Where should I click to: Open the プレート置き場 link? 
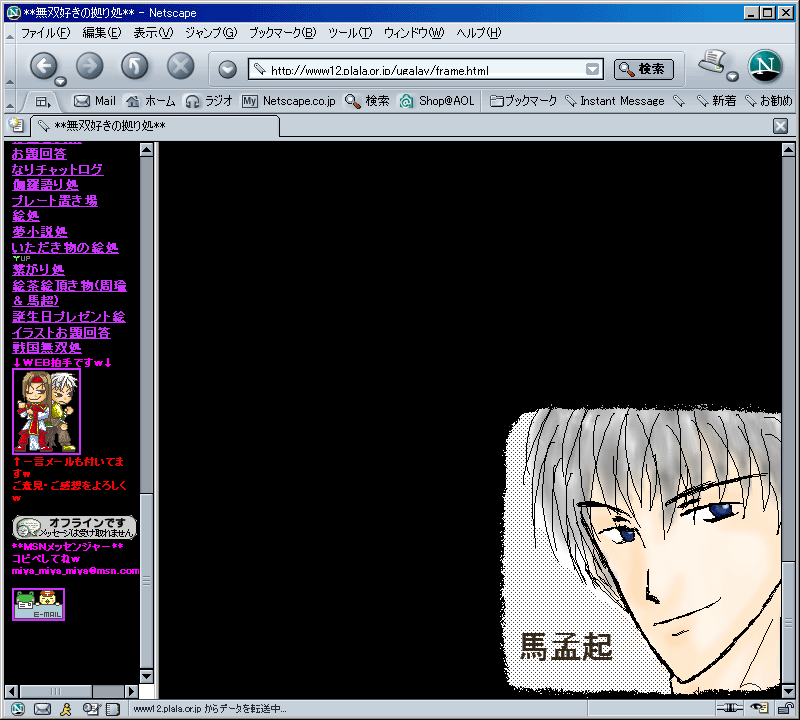55,201
